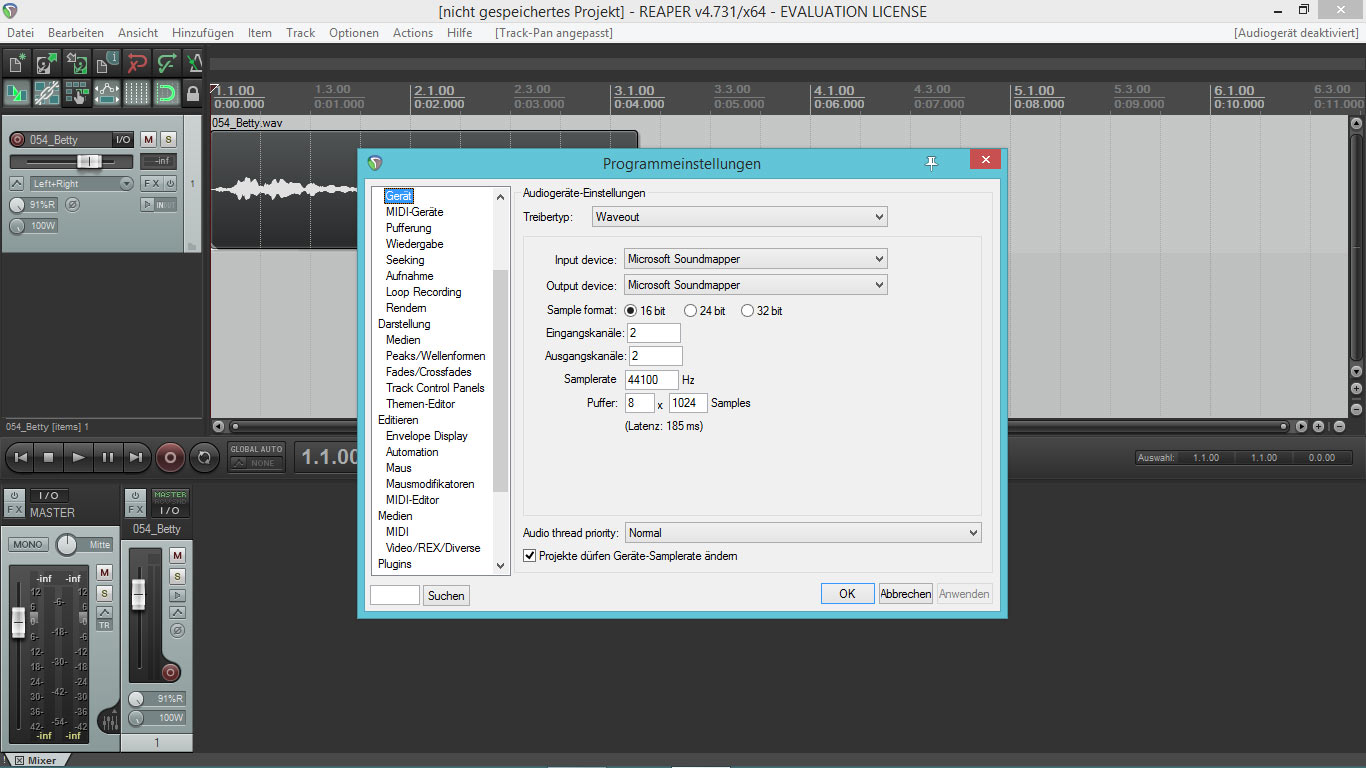Start playback with the play button
The height and width of the screenshot is (768, 1366).
point(78,457)
